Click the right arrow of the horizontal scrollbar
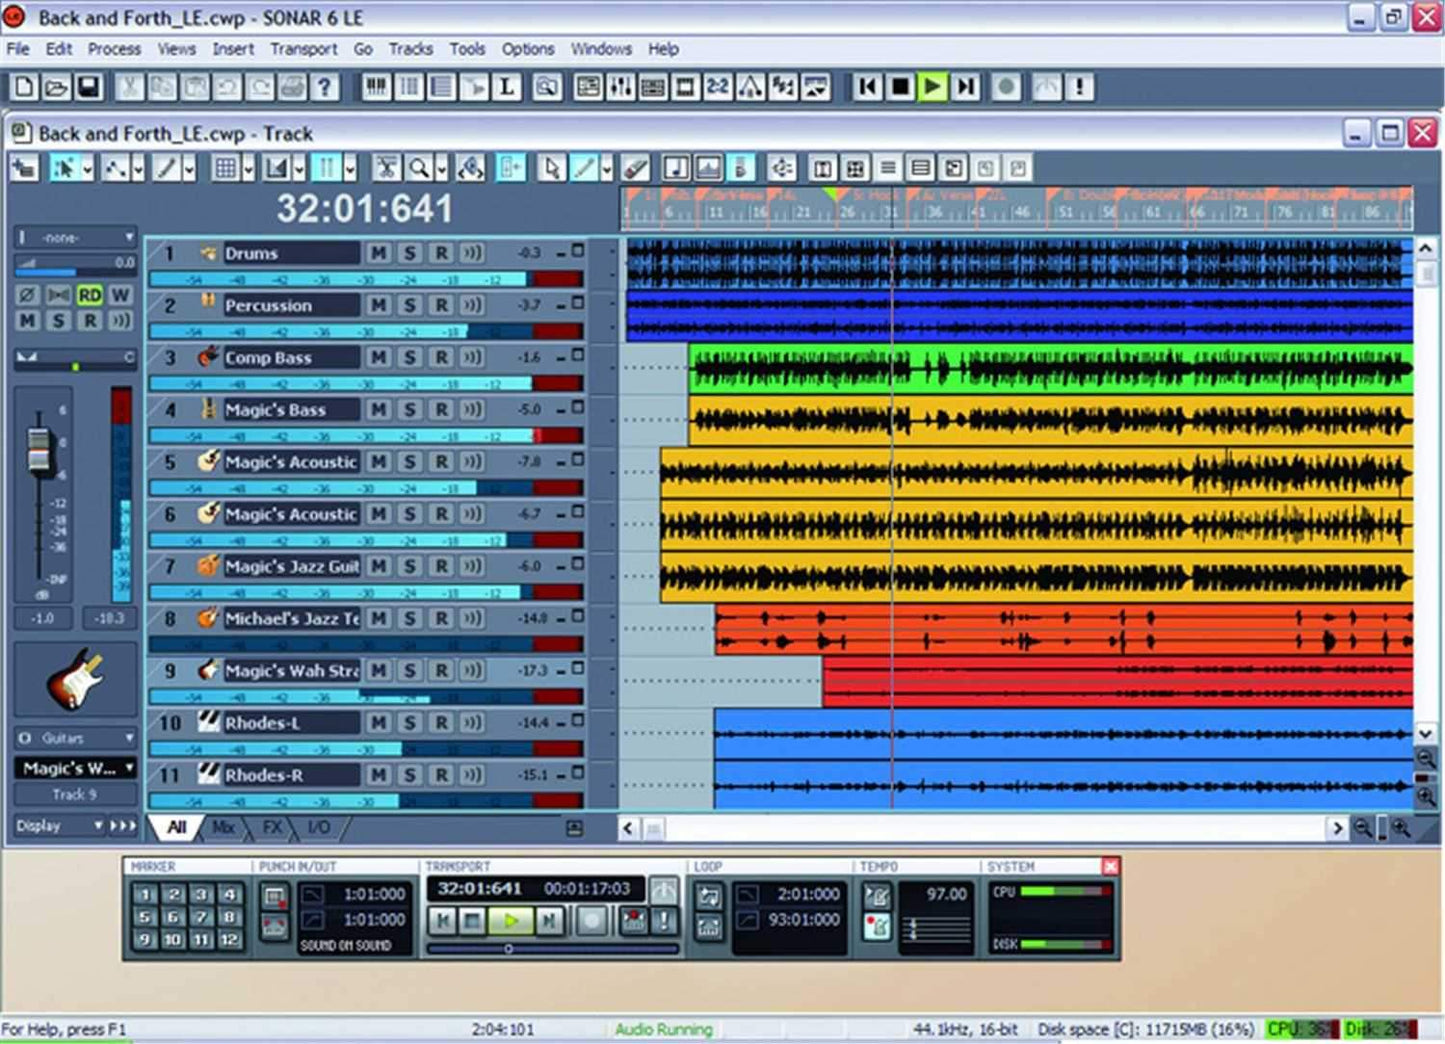The width and height of the screenshot is (1445, 1044). tap(1338, 828)
